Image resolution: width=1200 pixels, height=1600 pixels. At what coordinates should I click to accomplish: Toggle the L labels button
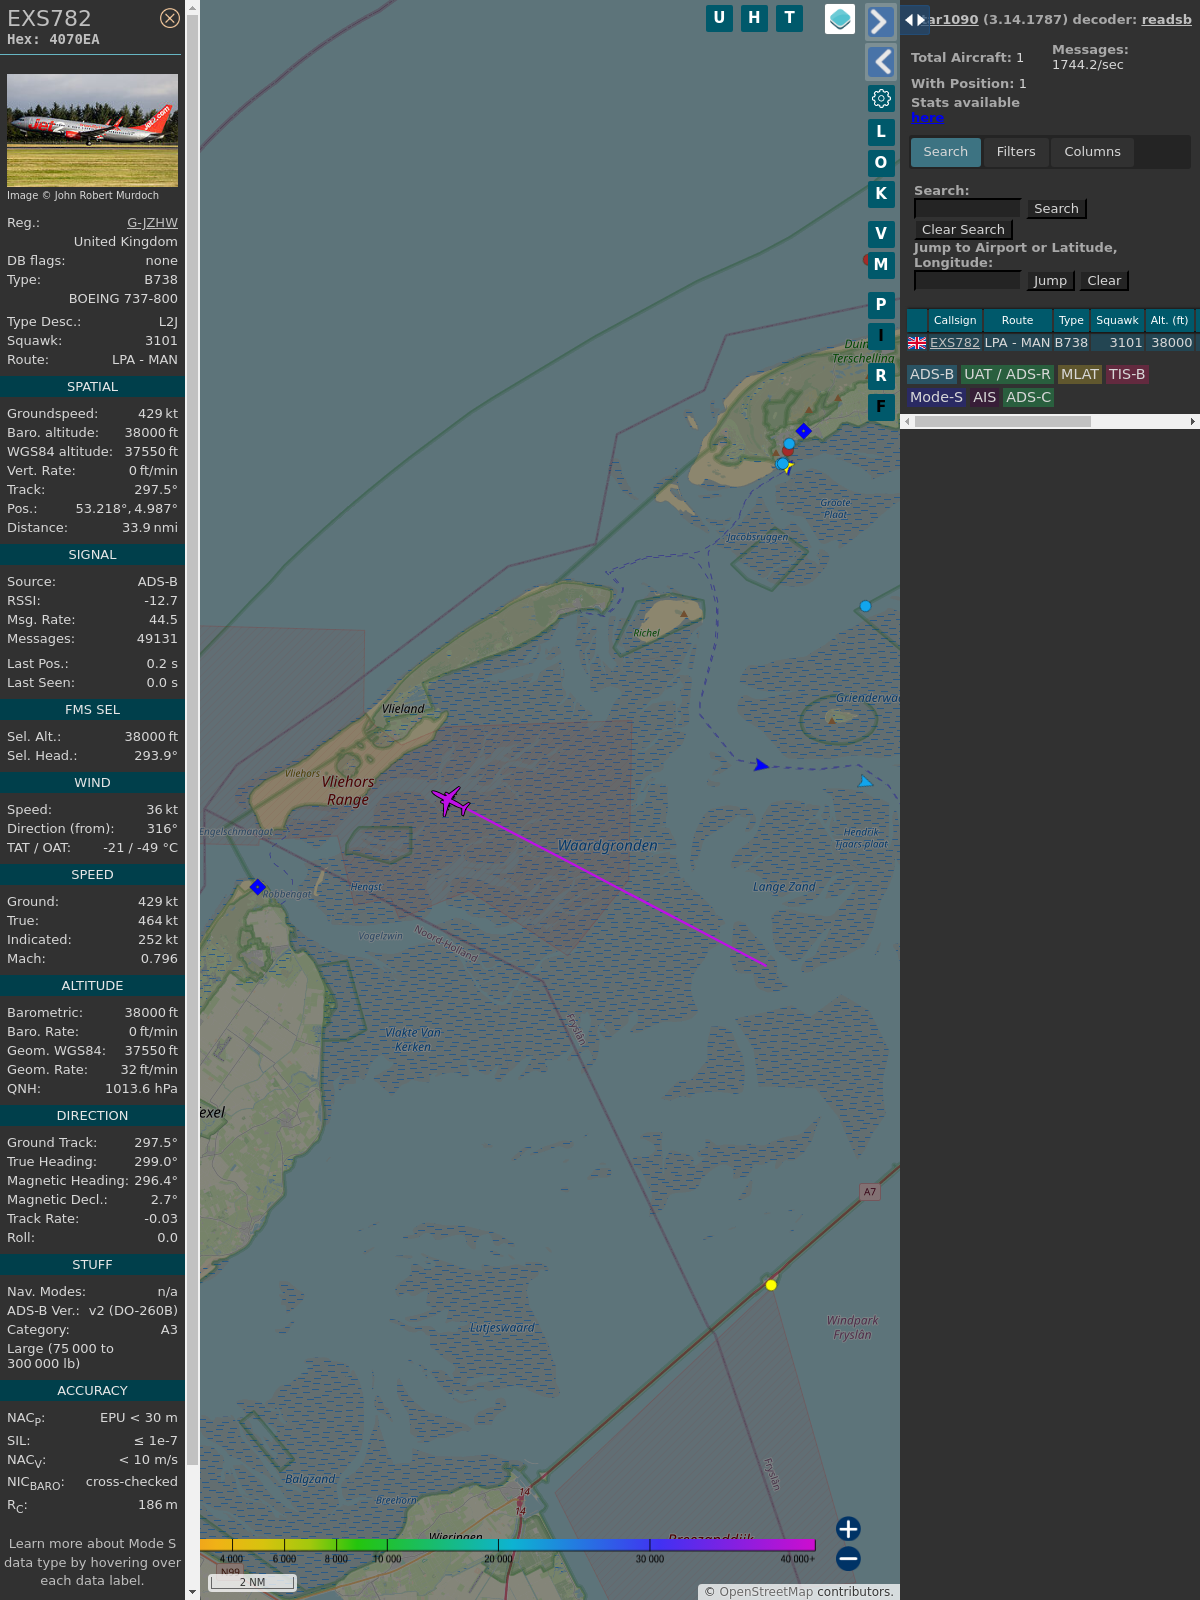881,131
